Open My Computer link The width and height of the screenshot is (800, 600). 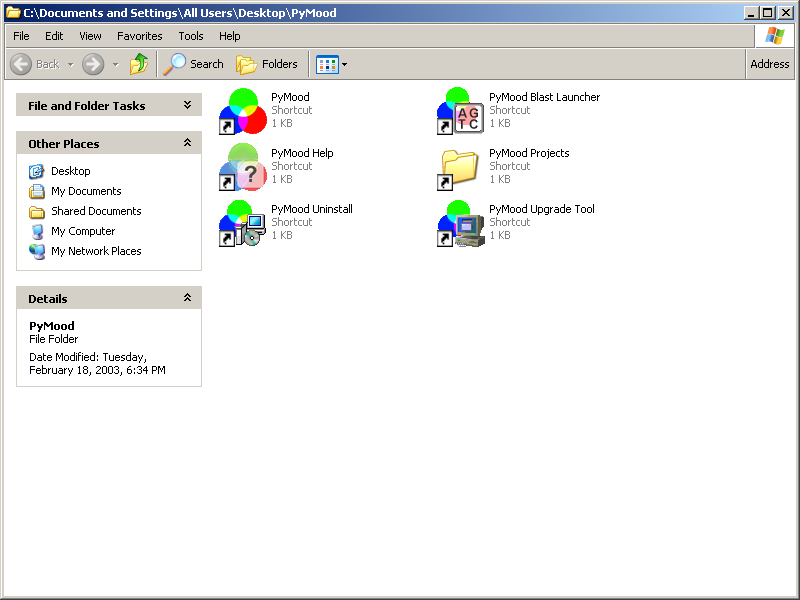coord(83,231)
